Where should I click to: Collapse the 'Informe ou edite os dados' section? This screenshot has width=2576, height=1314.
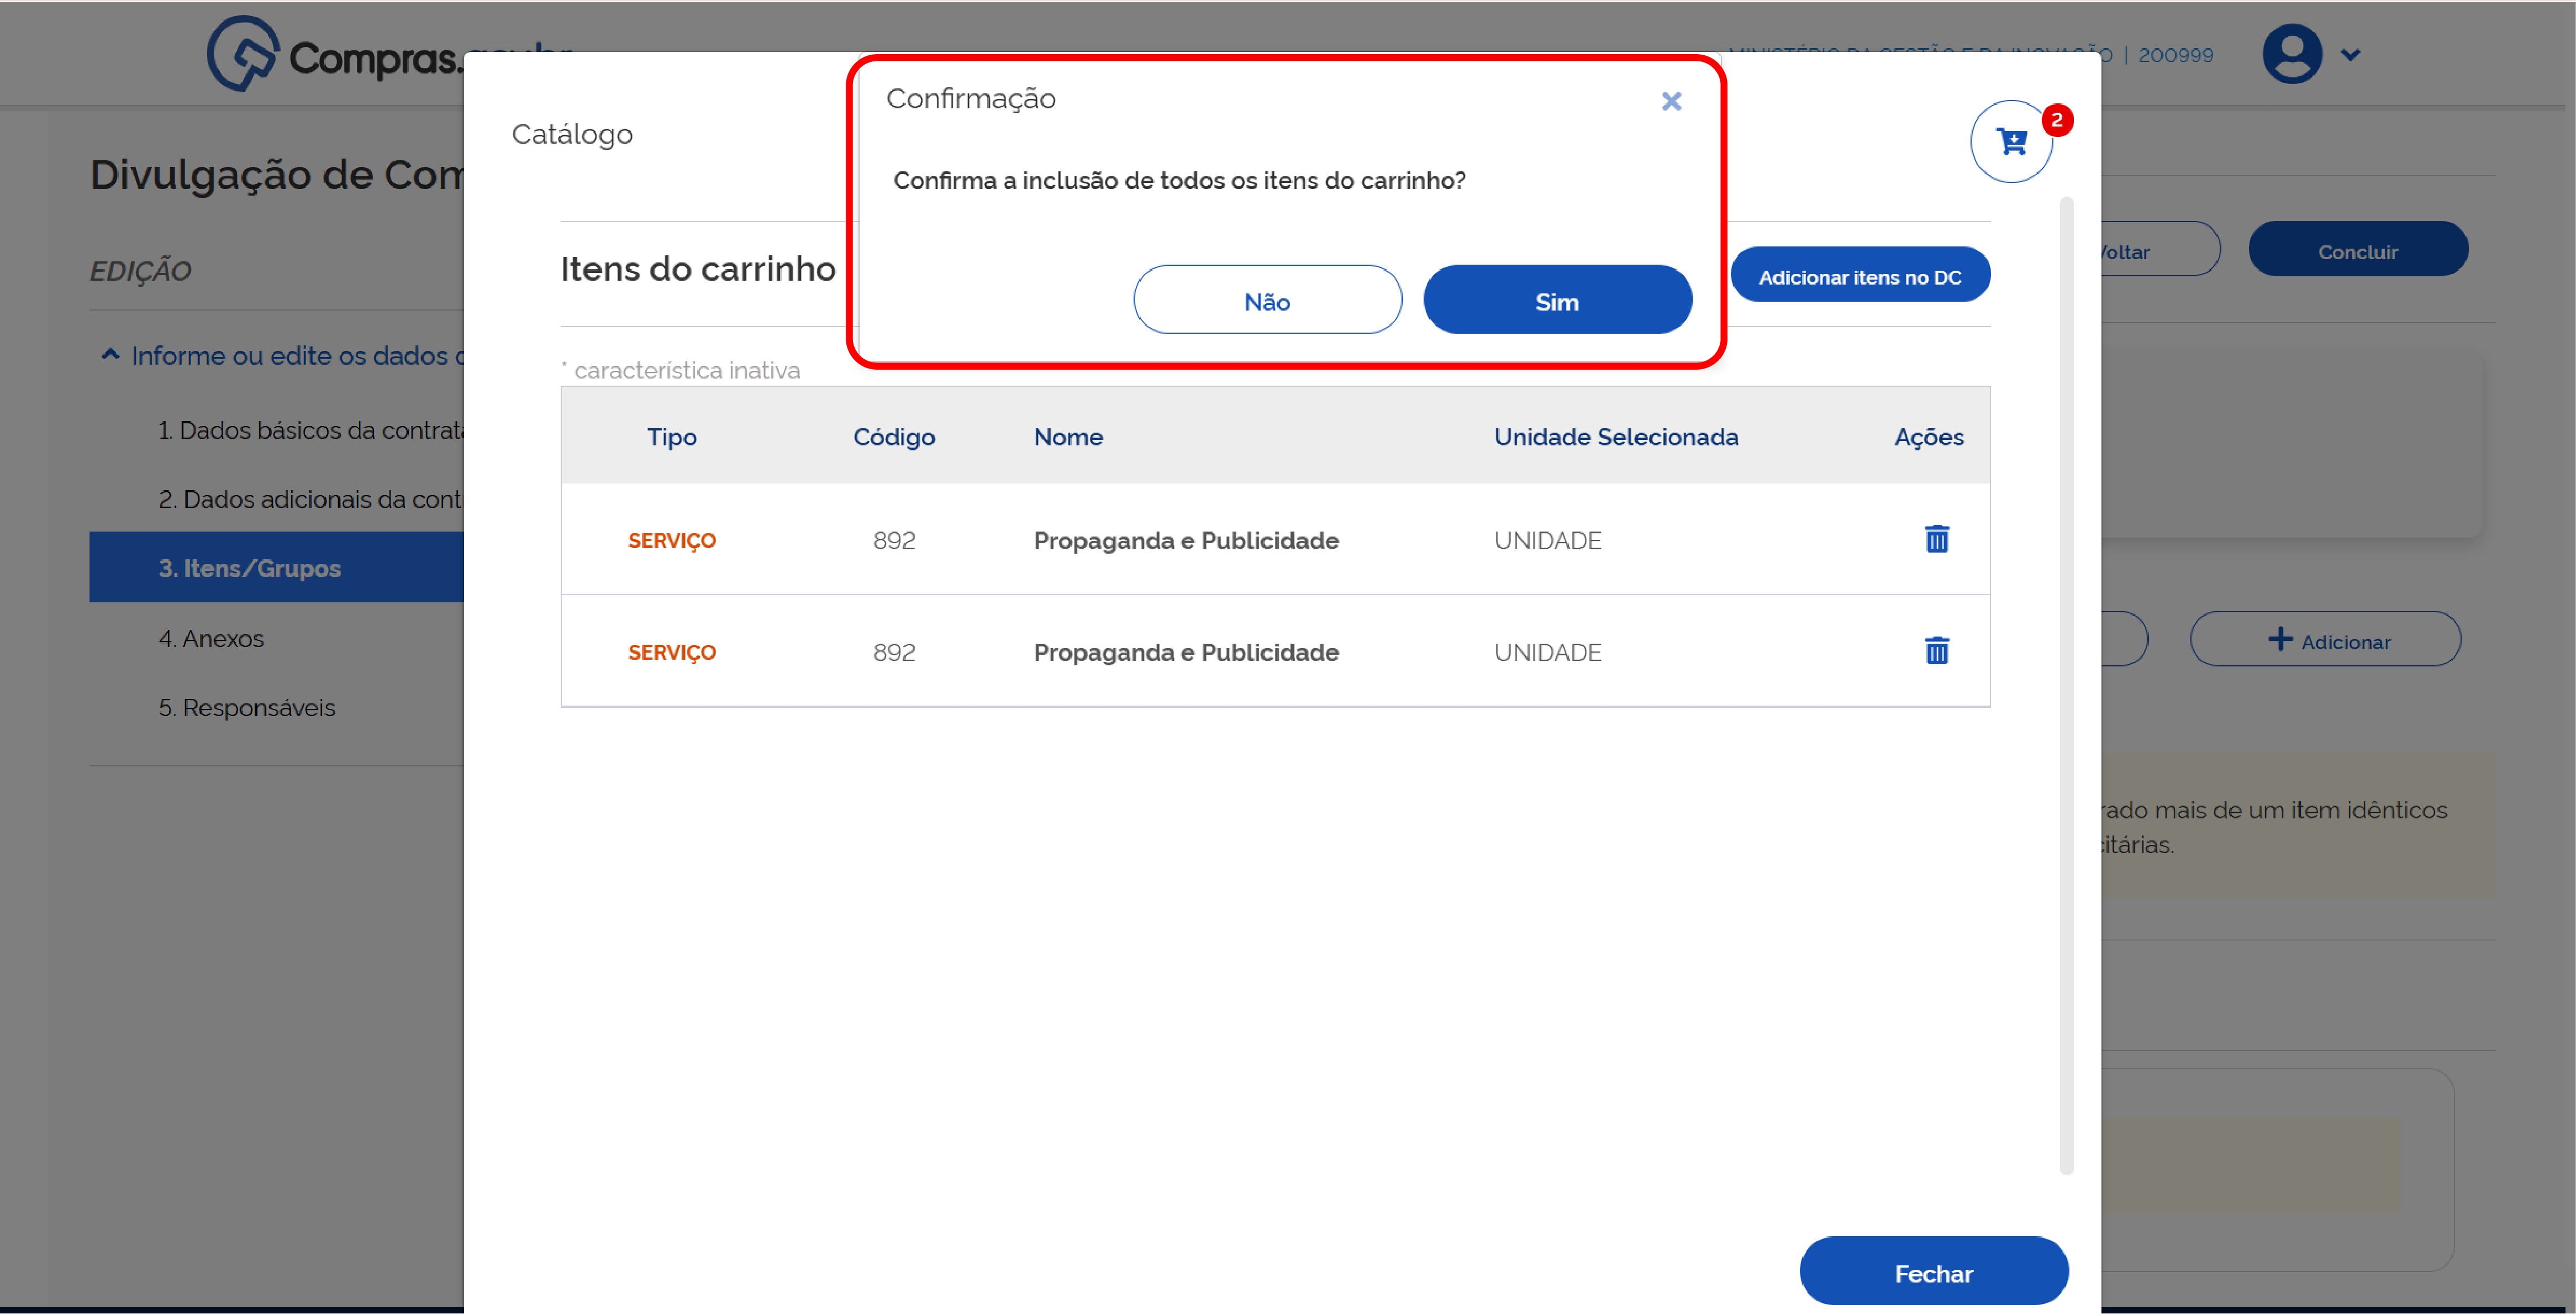pos(284,356)
